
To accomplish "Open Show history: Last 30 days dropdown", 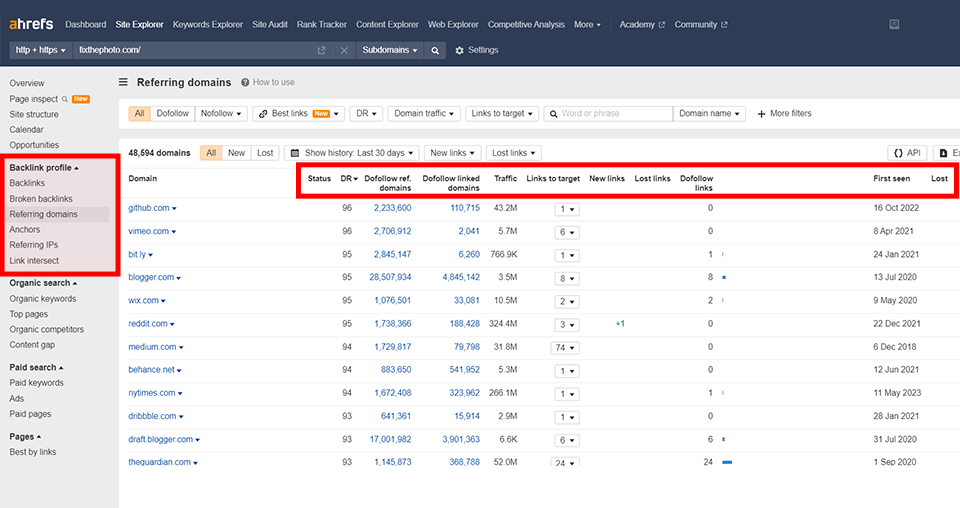I will point(350,153).
